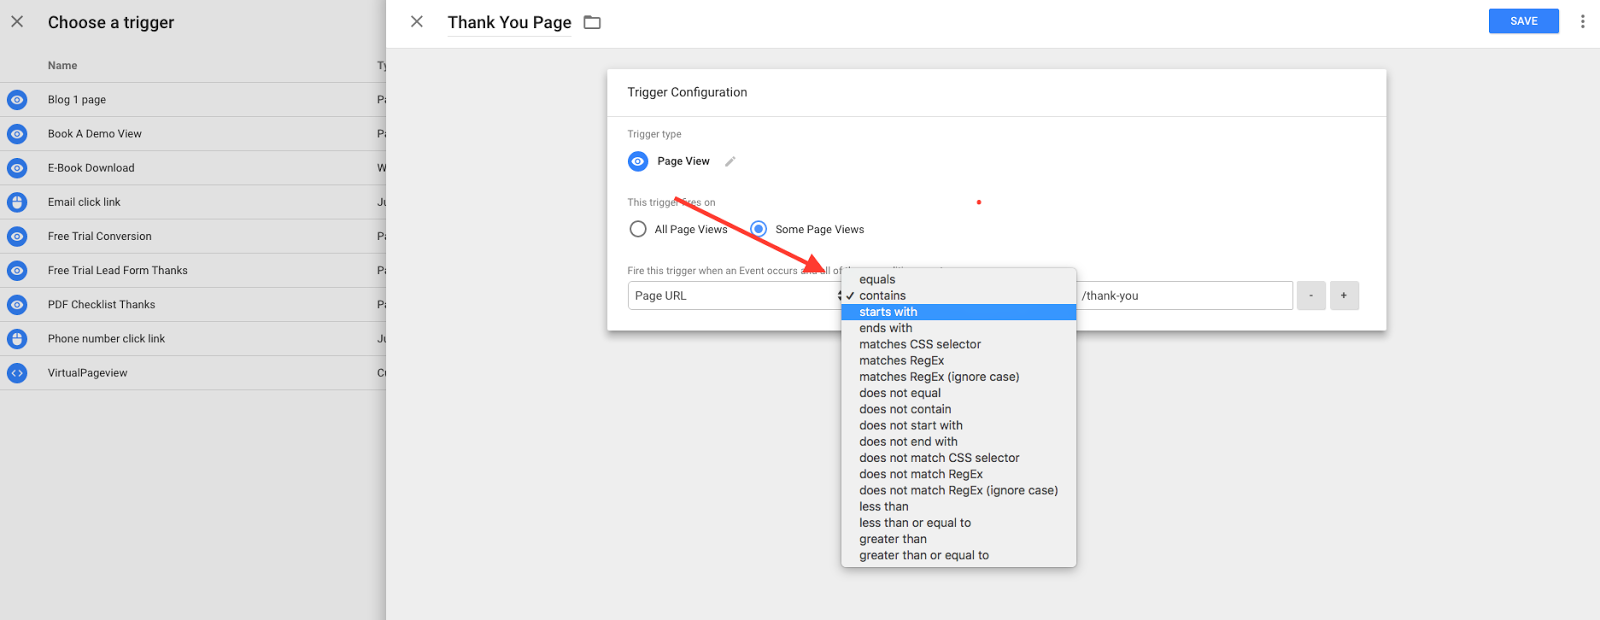Click the Book A Demo View trigger icon

(17, 134)
